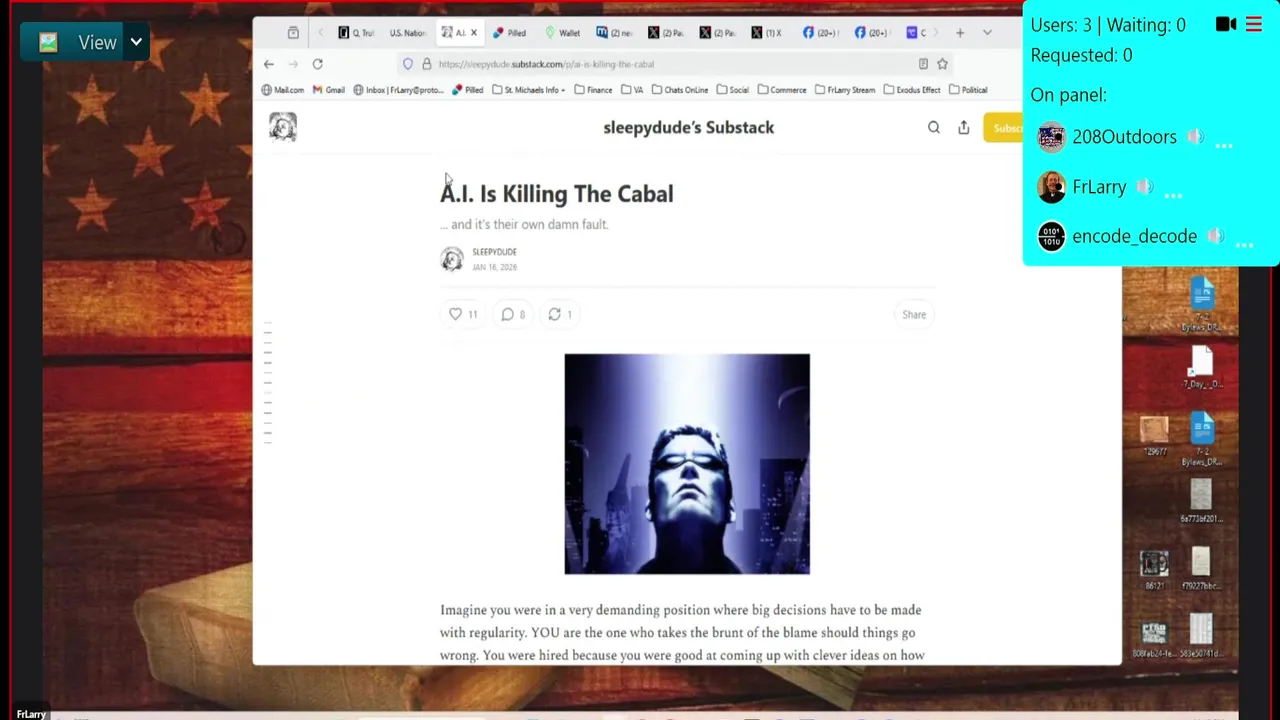Mute FrLarry speaker icon

1145,187
